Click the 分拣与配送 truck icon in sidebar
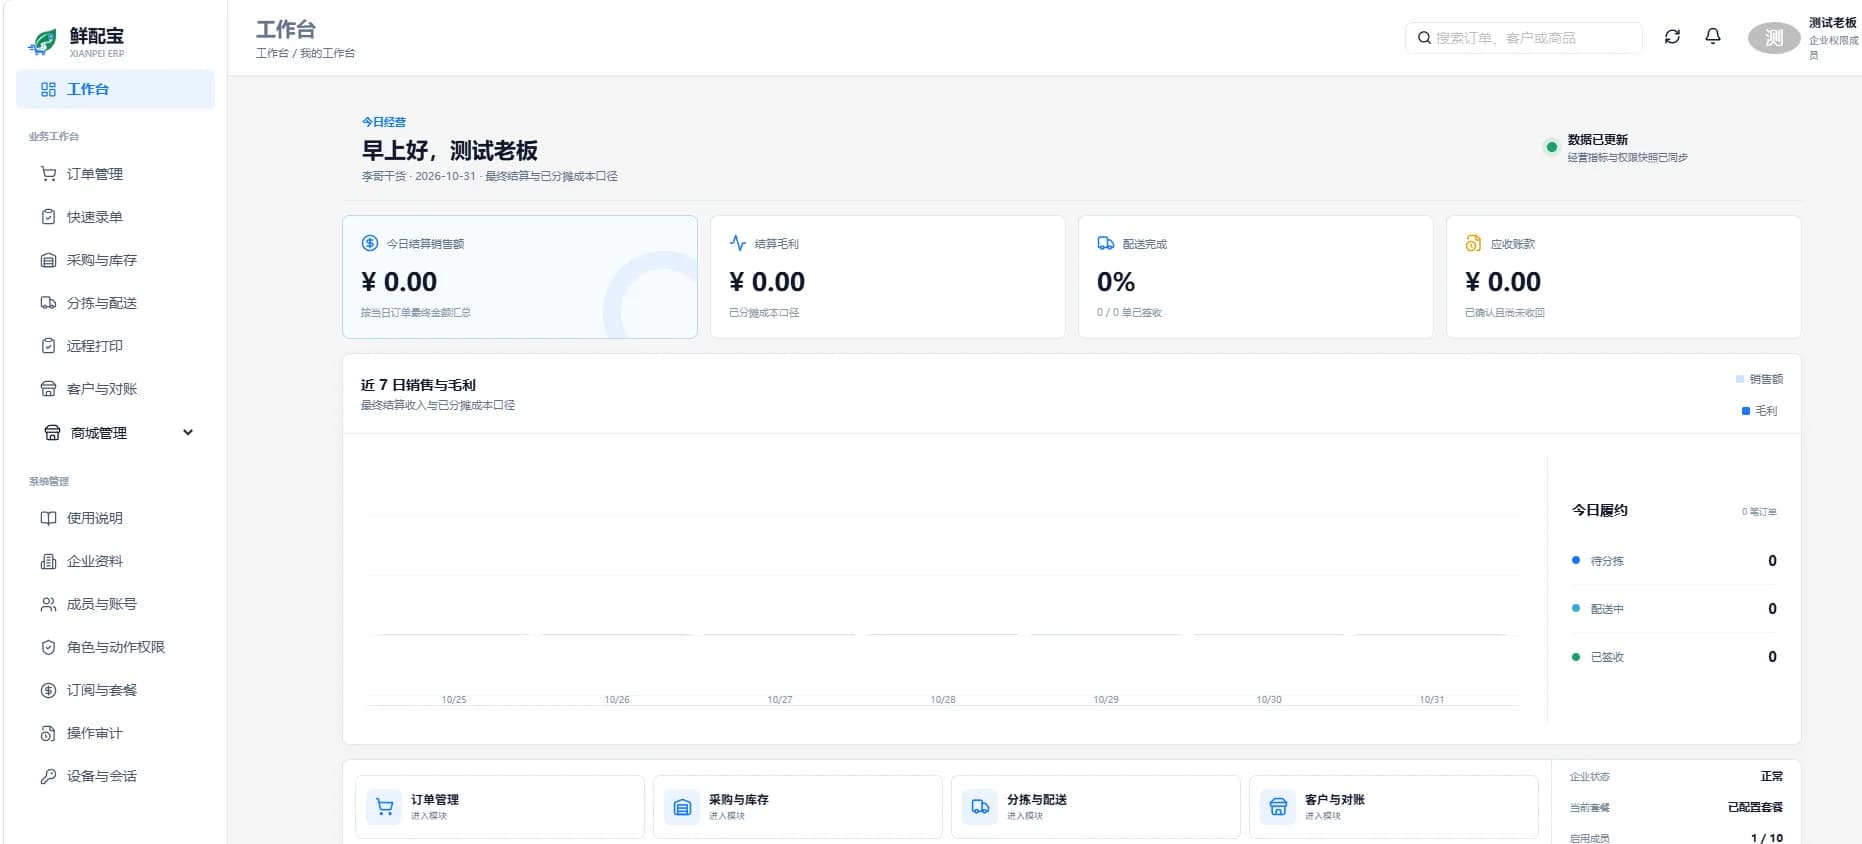The image size is (1862, 844). click(x=48, y=303)
